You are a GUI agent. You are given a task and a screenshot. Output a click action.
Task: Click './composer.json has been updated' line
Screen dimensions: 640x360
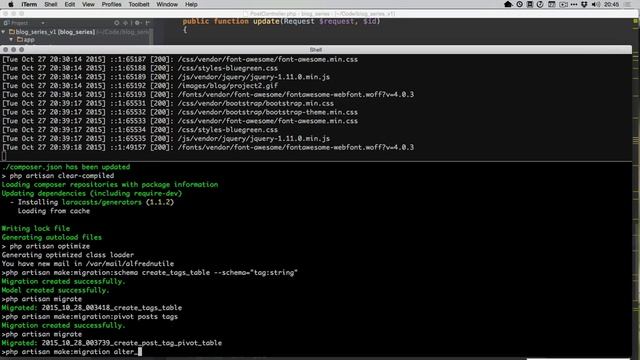pos(66,167)
